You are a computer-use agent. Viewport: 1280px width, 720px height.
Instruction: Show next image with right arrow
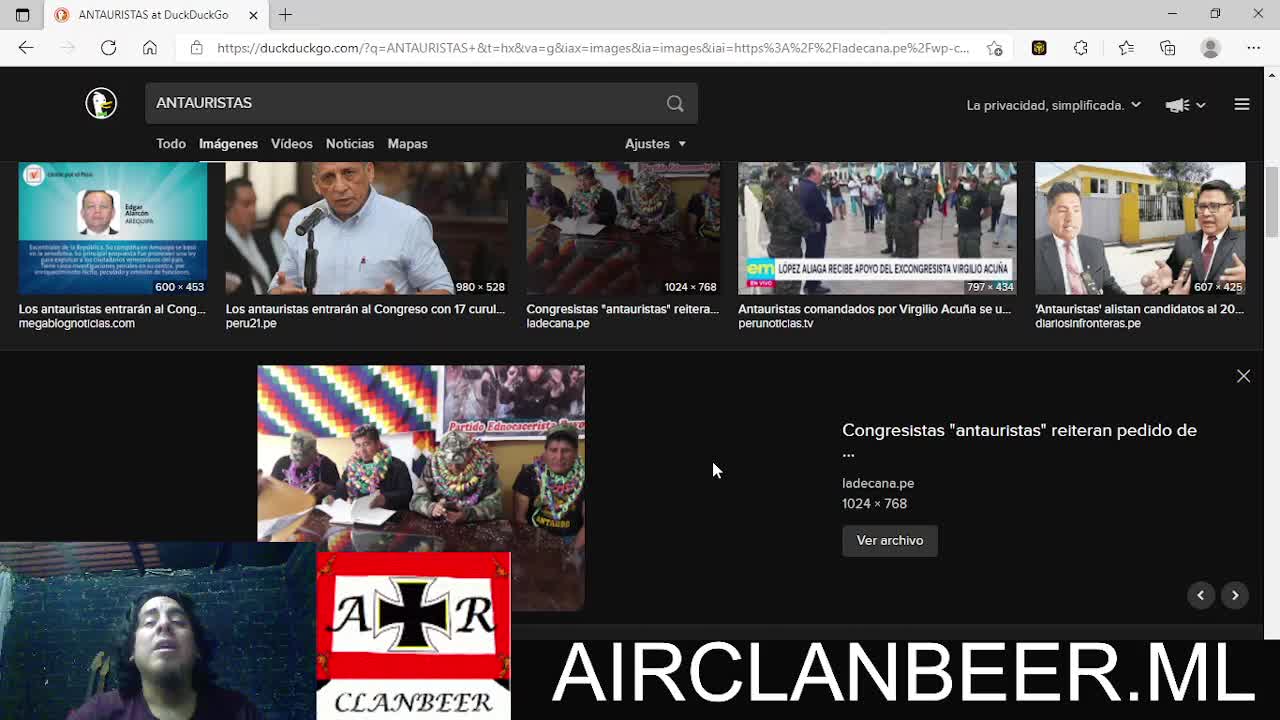[x=1235, y=595]
